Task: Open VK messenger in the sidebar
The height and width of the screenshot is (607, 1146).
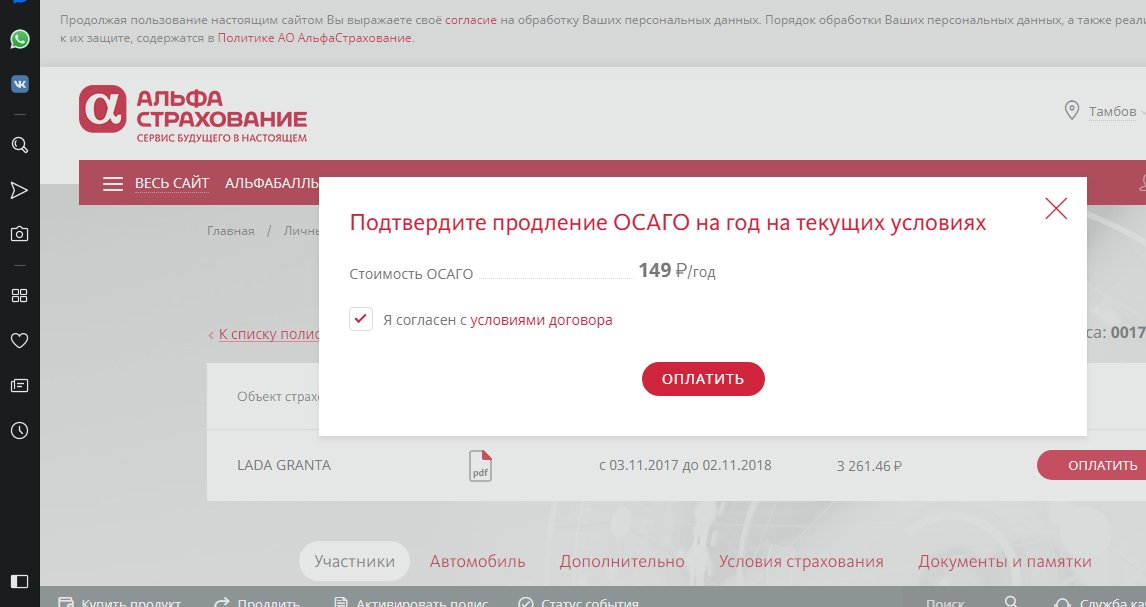Action: (x=20, y=84)
